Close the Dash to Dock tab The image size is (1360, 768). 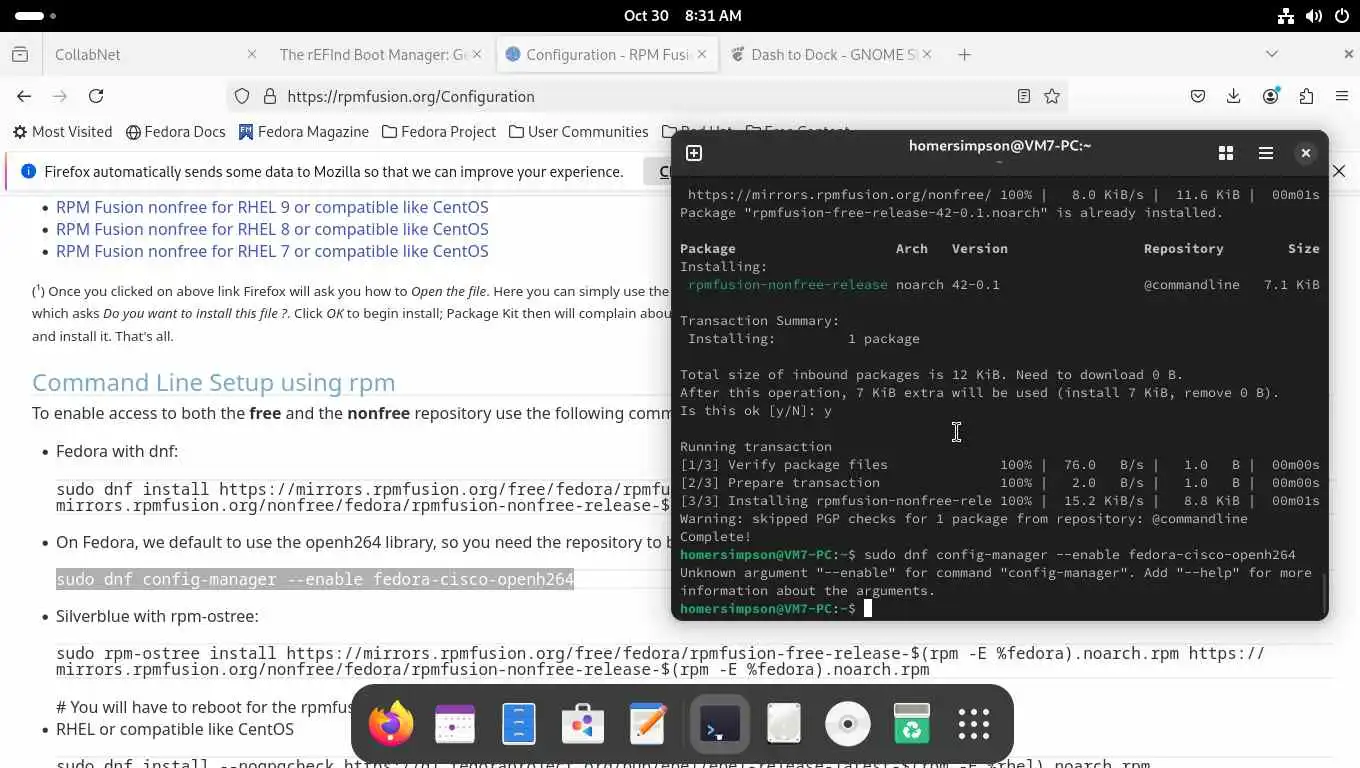coord(927,54)
